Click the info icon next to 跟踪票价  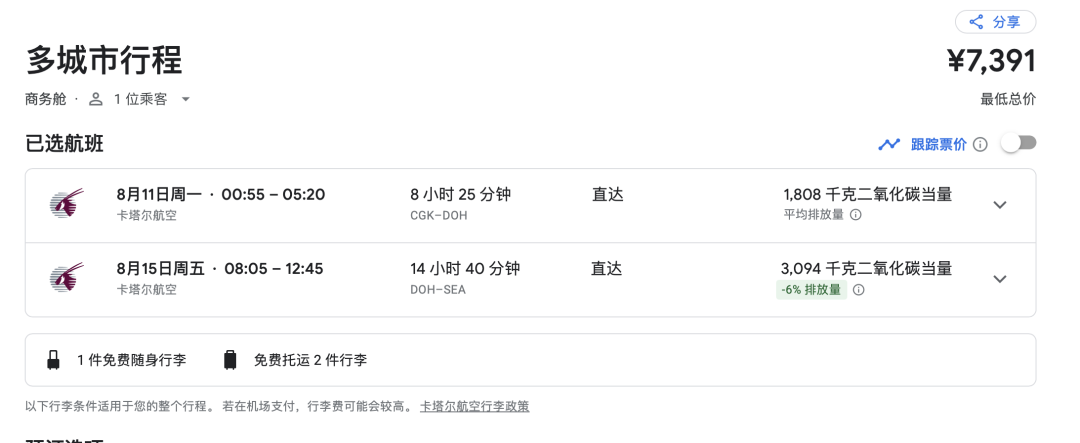980,145
